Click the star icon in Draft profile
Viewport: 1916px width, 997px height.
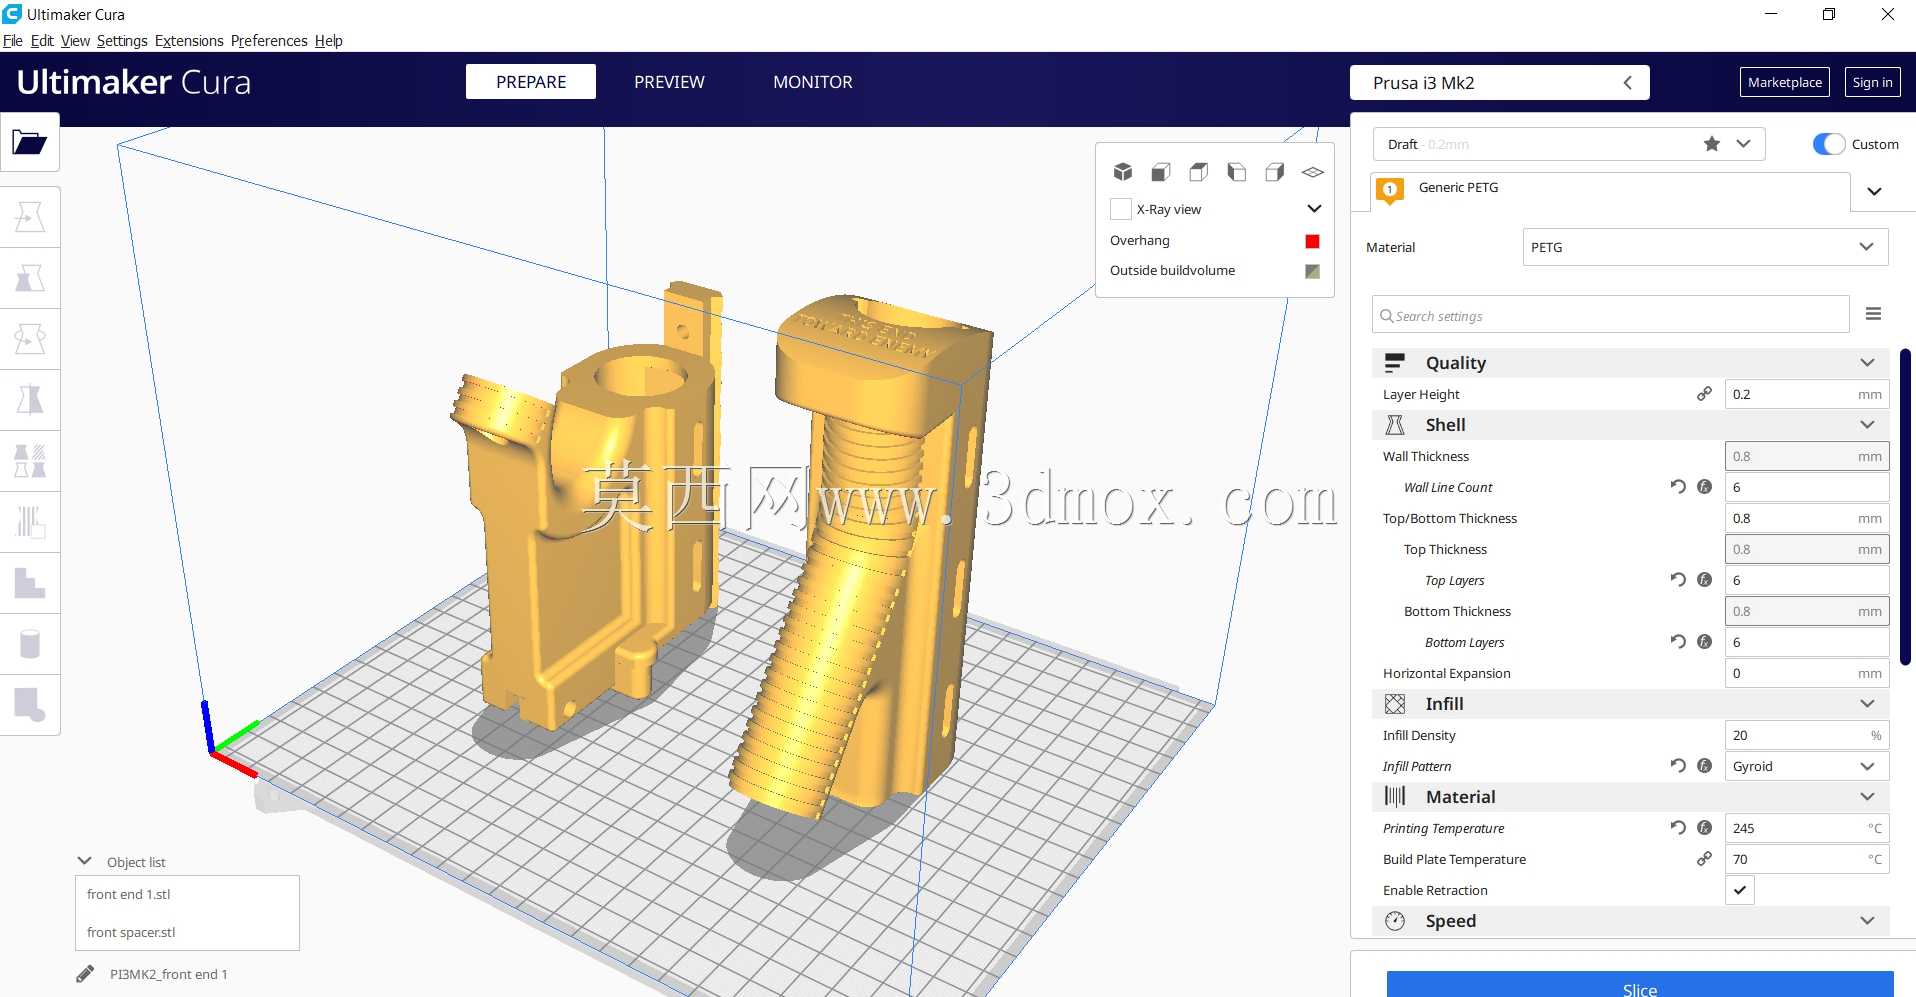(x=1712, y=144)
